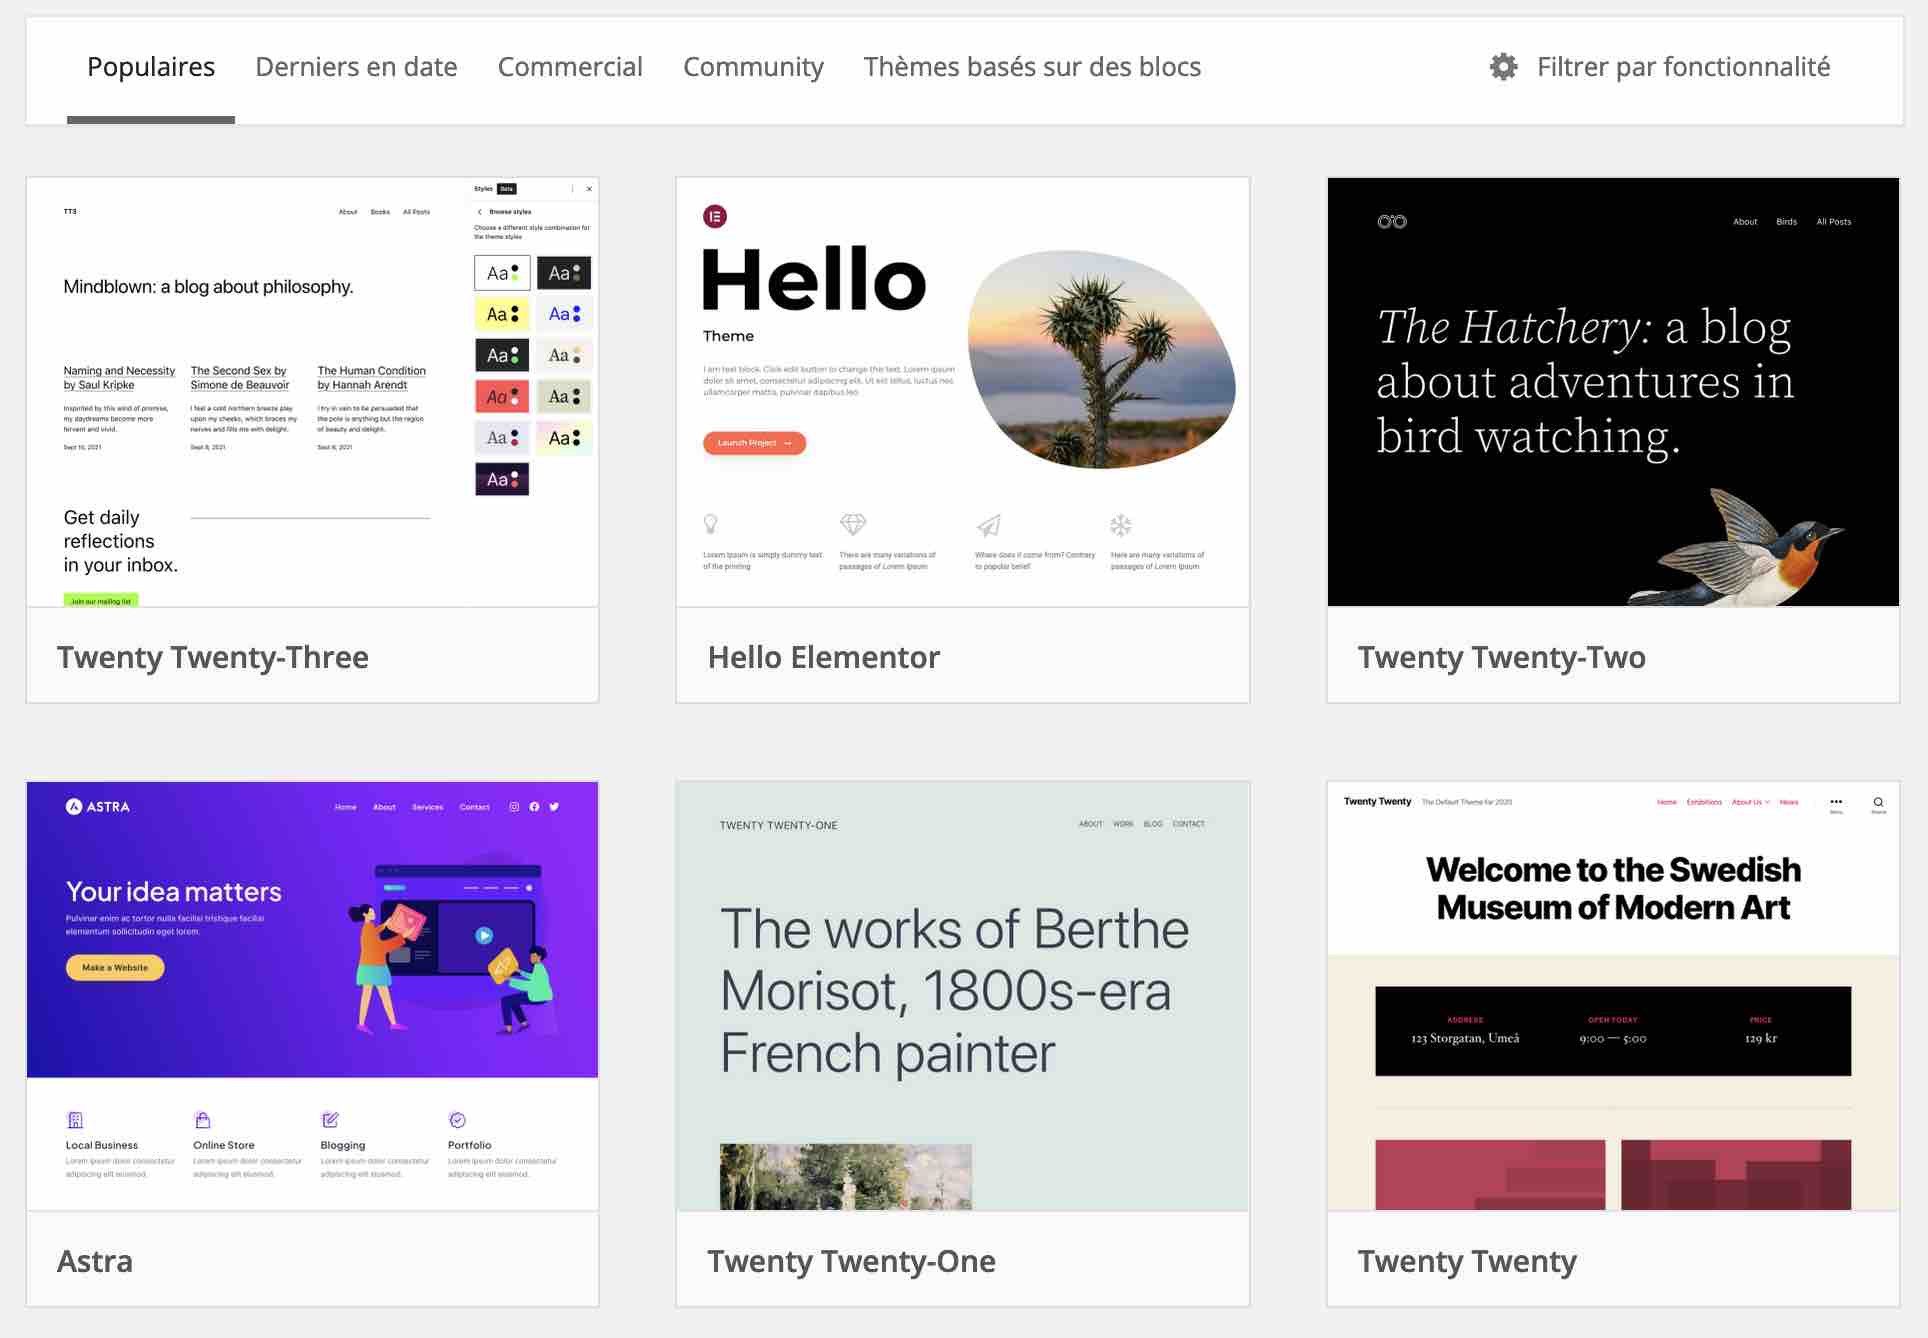Image resolution: width=1928 pixels, height=1338 pixels.
Task: Select the red Aa style swatch
Action: coord(502,397)
